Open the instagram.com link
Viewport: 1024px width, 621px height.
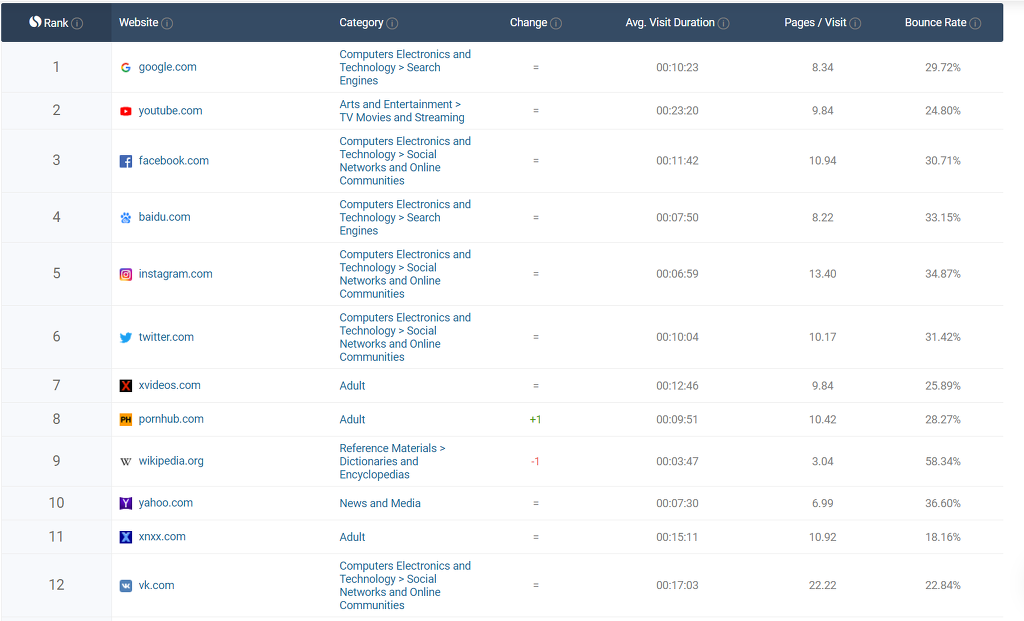(176, 274)
